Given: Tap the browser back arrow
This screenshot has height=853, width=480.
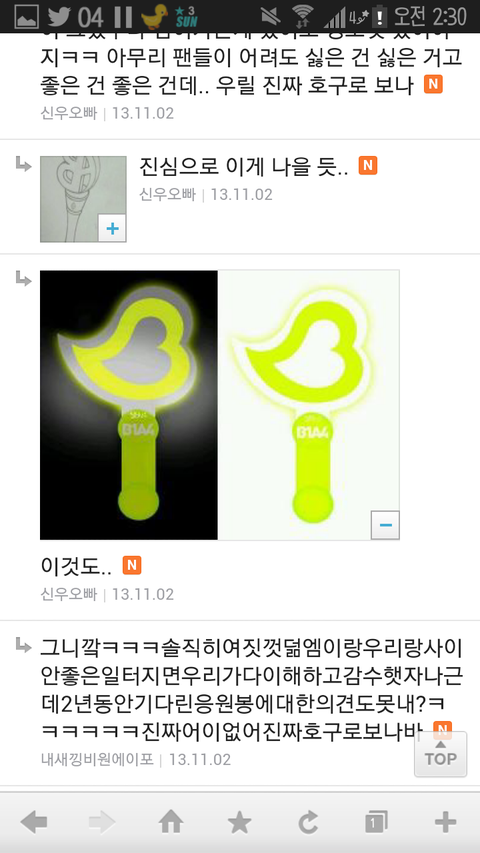Looking at the screenshot, I should [34, 822].
